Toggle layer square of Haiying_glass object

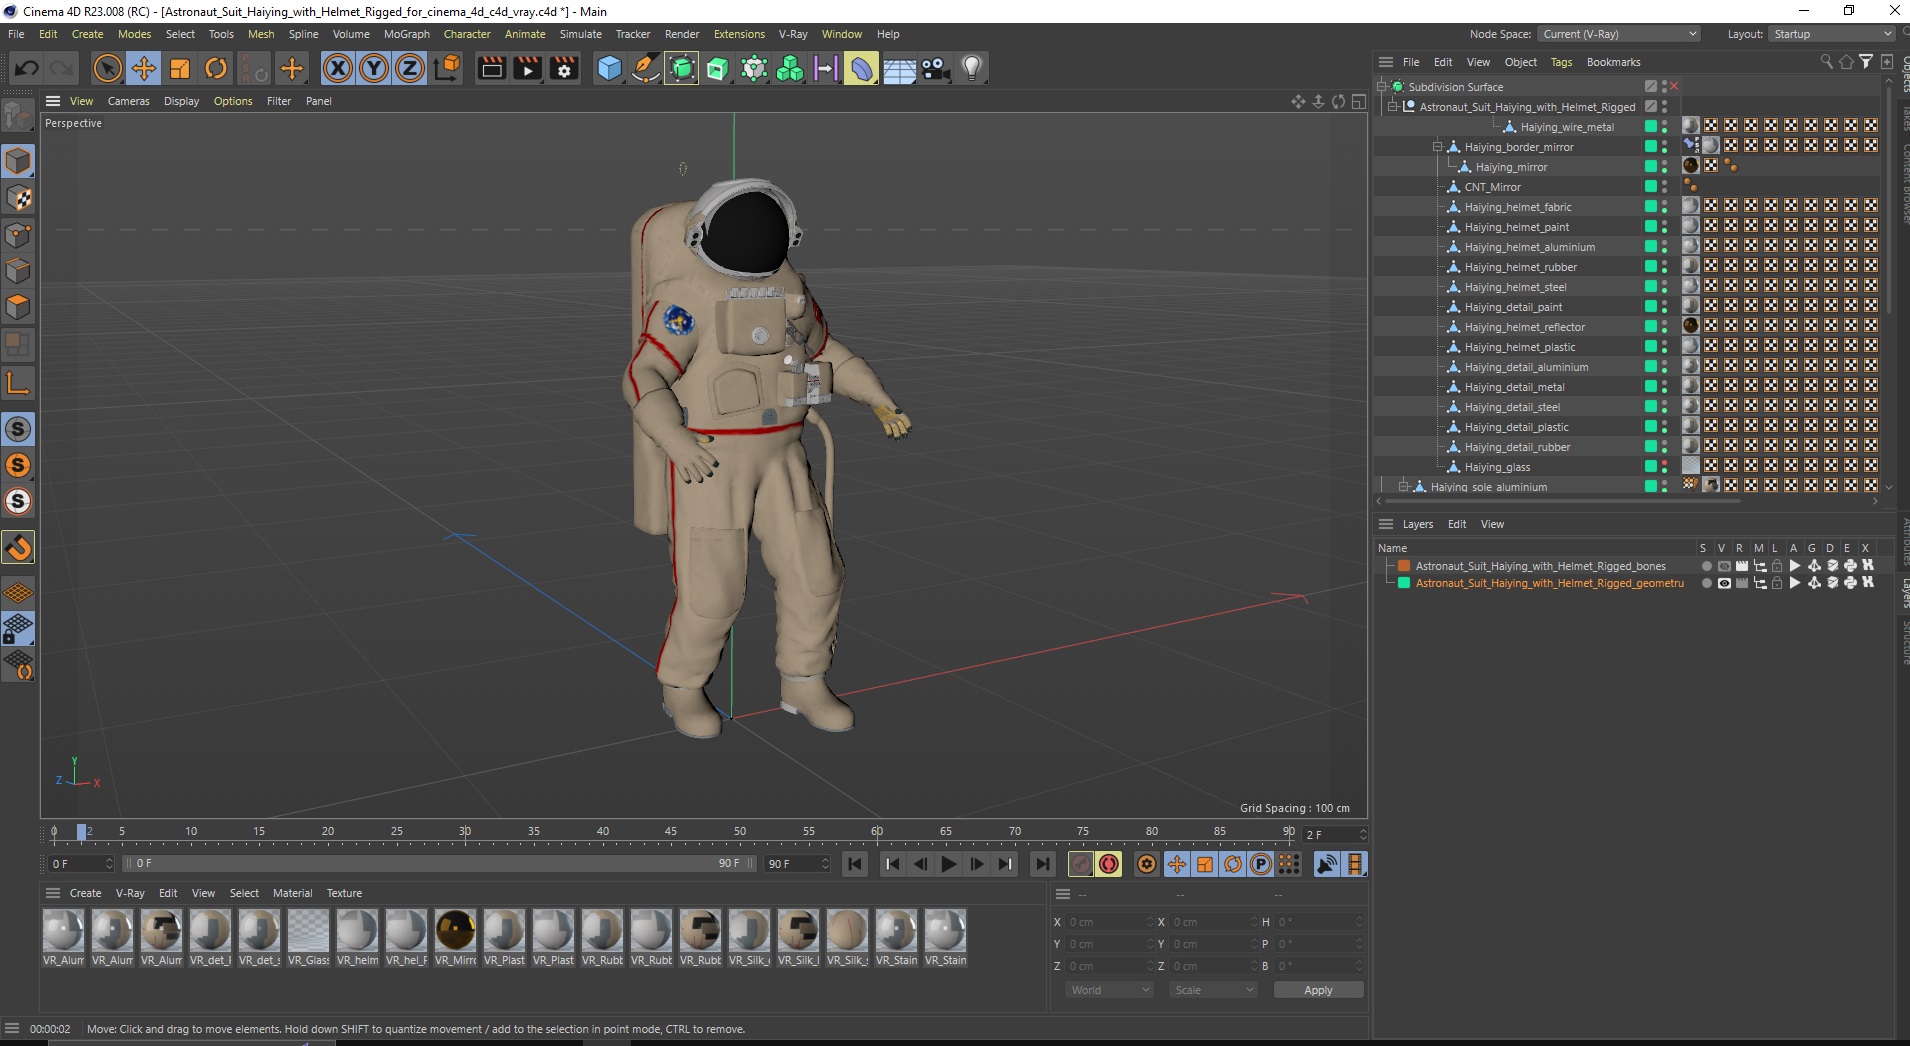click(1650, 467)
